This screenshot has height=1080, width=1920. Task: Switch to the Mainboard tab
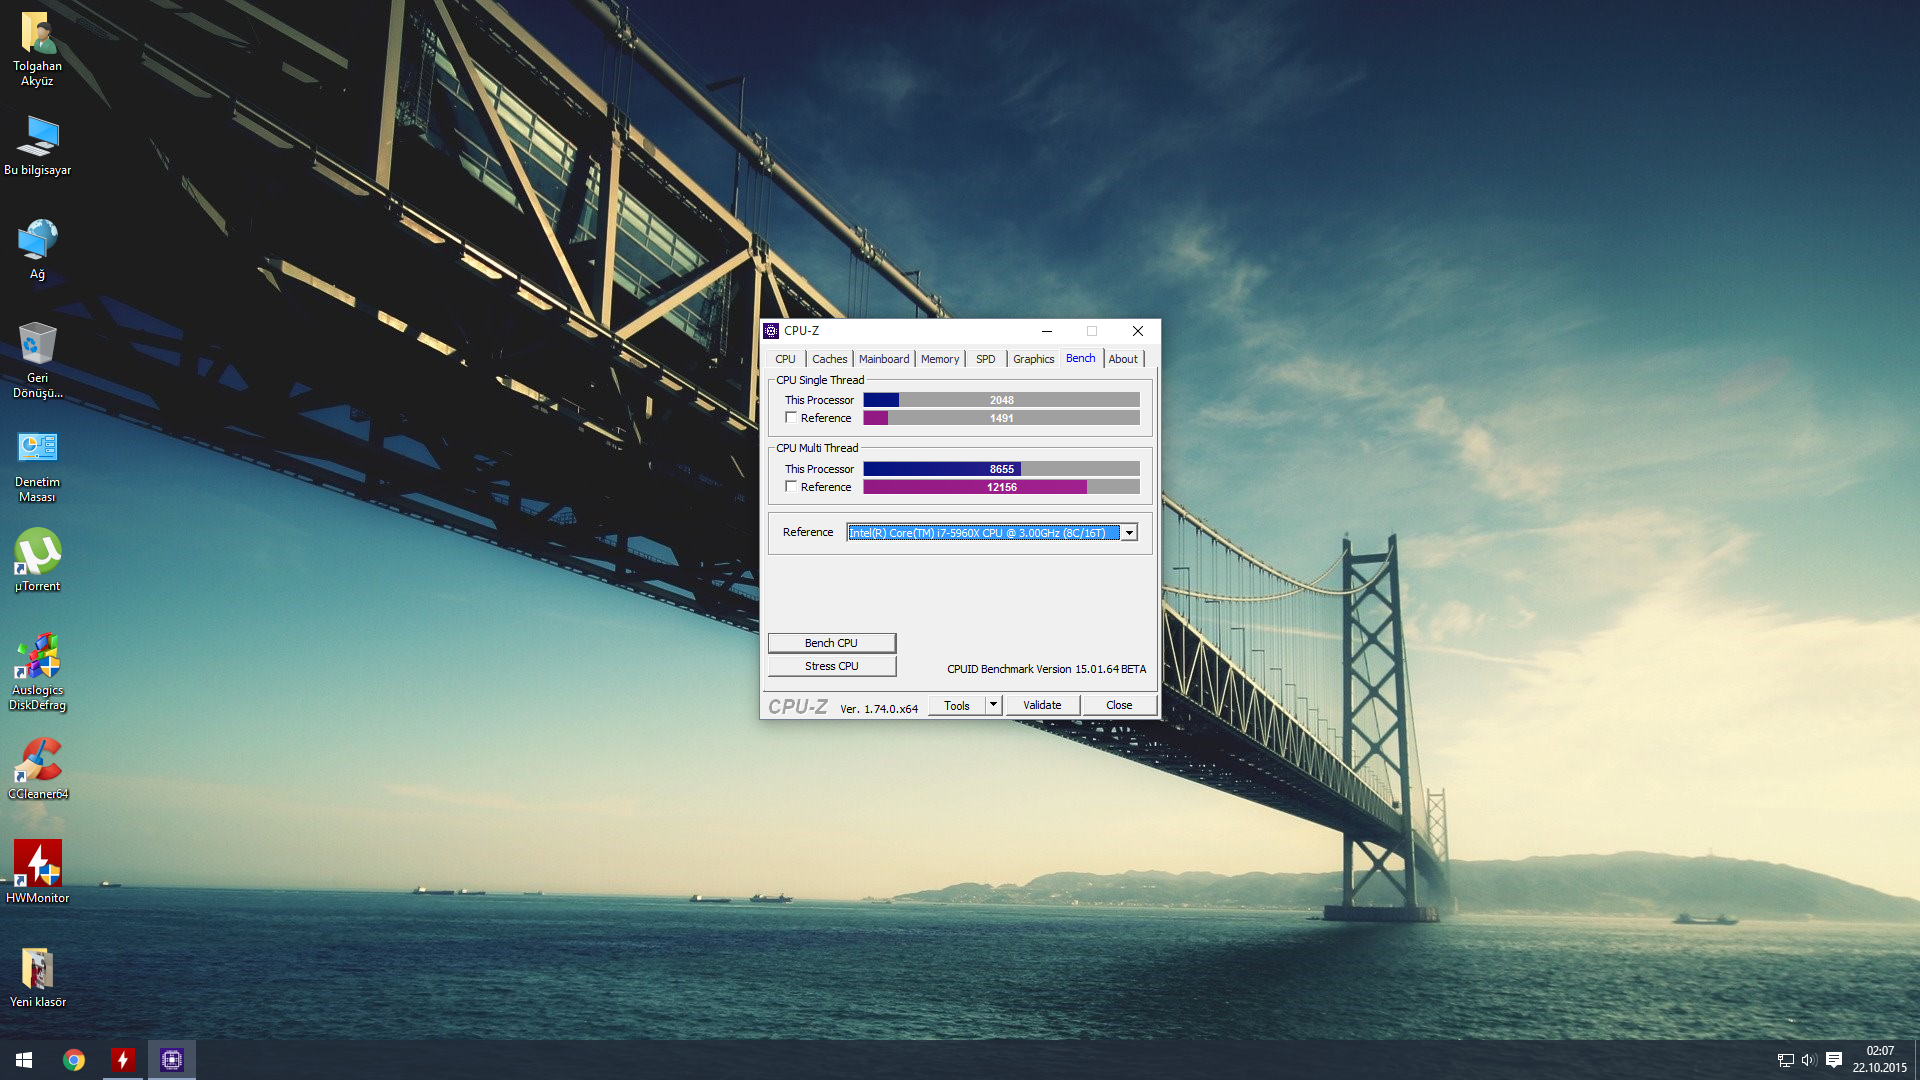tap(884, 359)
